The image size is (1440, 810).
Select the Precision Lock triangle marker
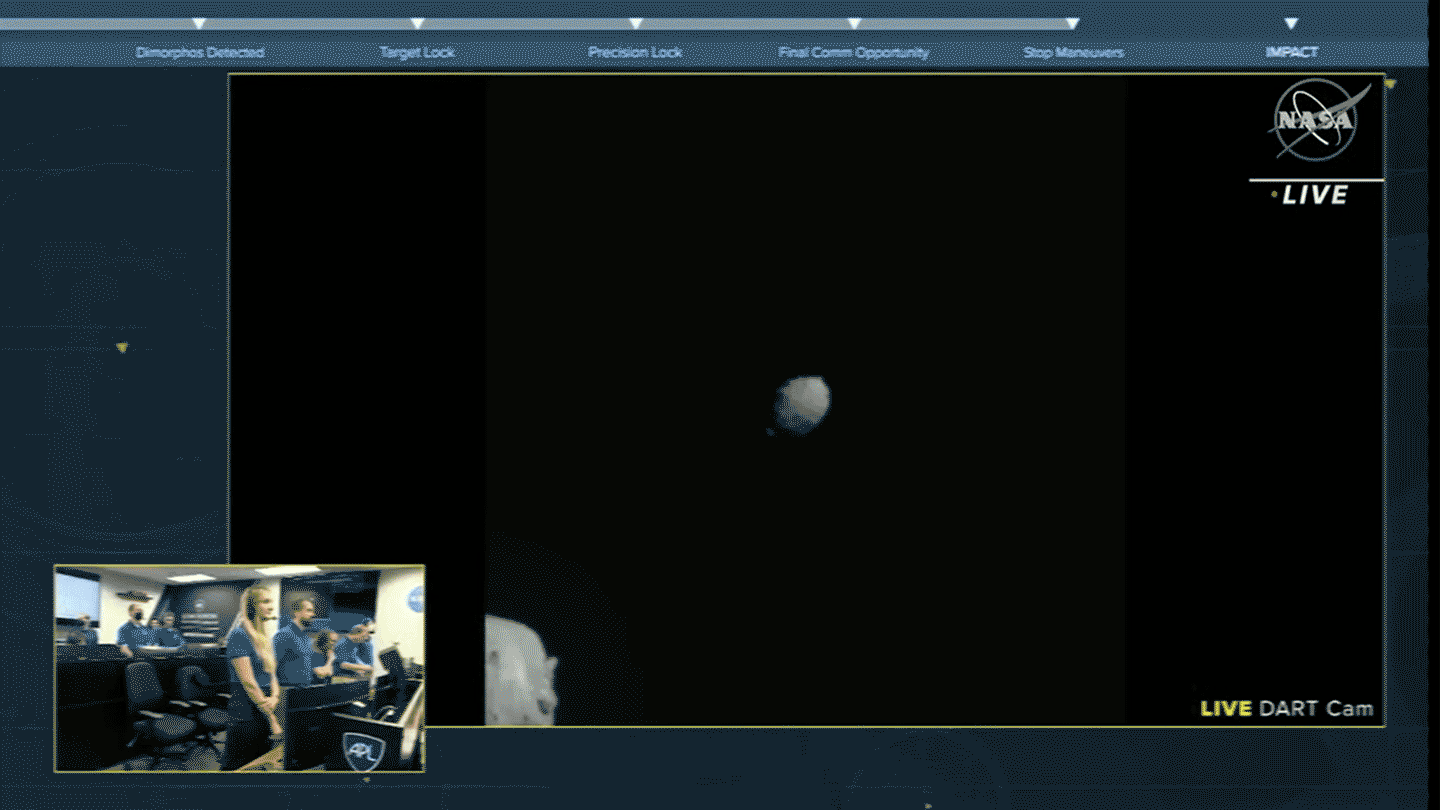635,23
